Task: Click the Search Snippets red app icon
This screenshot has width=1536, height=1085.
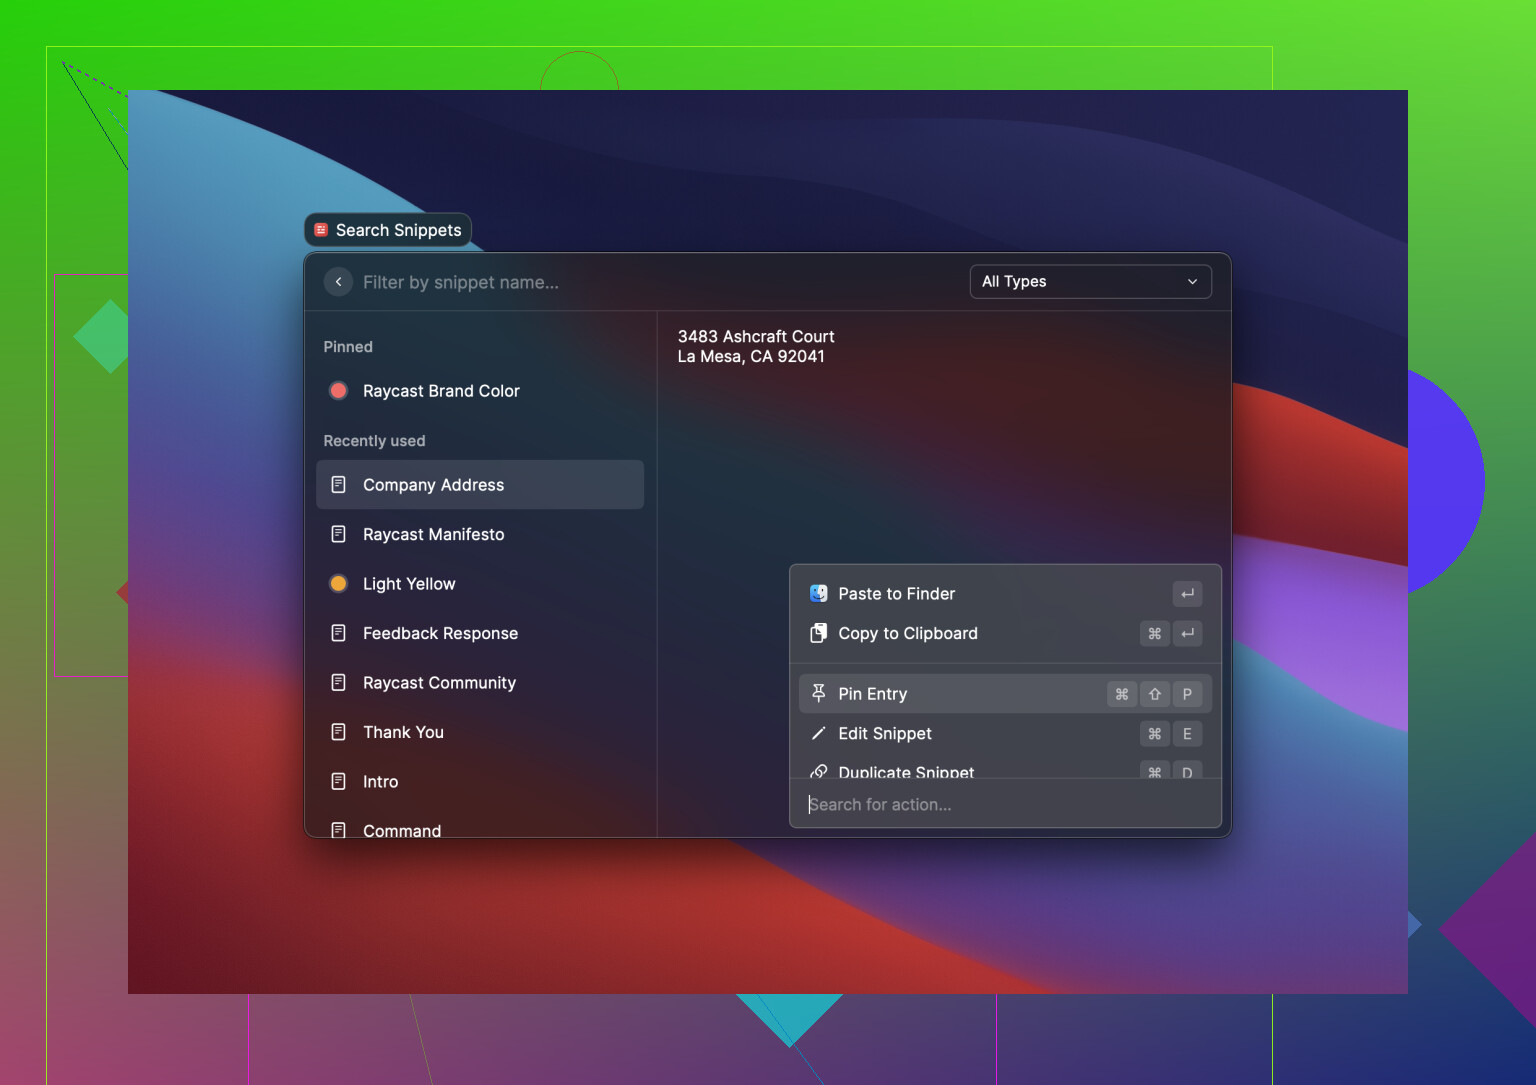Action: pos(321,230)
